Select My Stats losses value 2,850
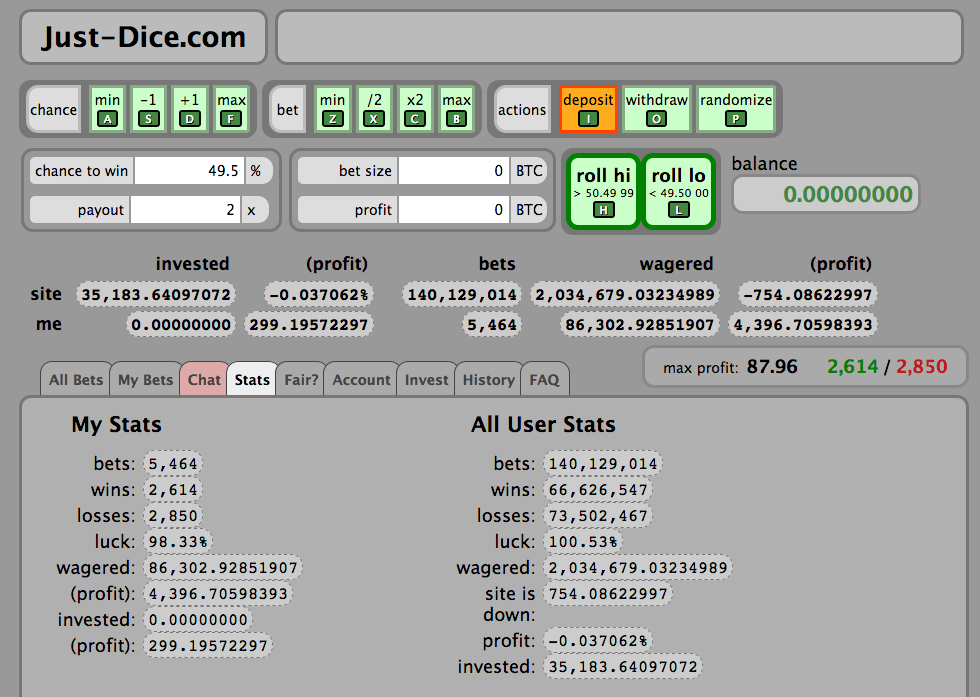The image size is (980, 697). 173,516
